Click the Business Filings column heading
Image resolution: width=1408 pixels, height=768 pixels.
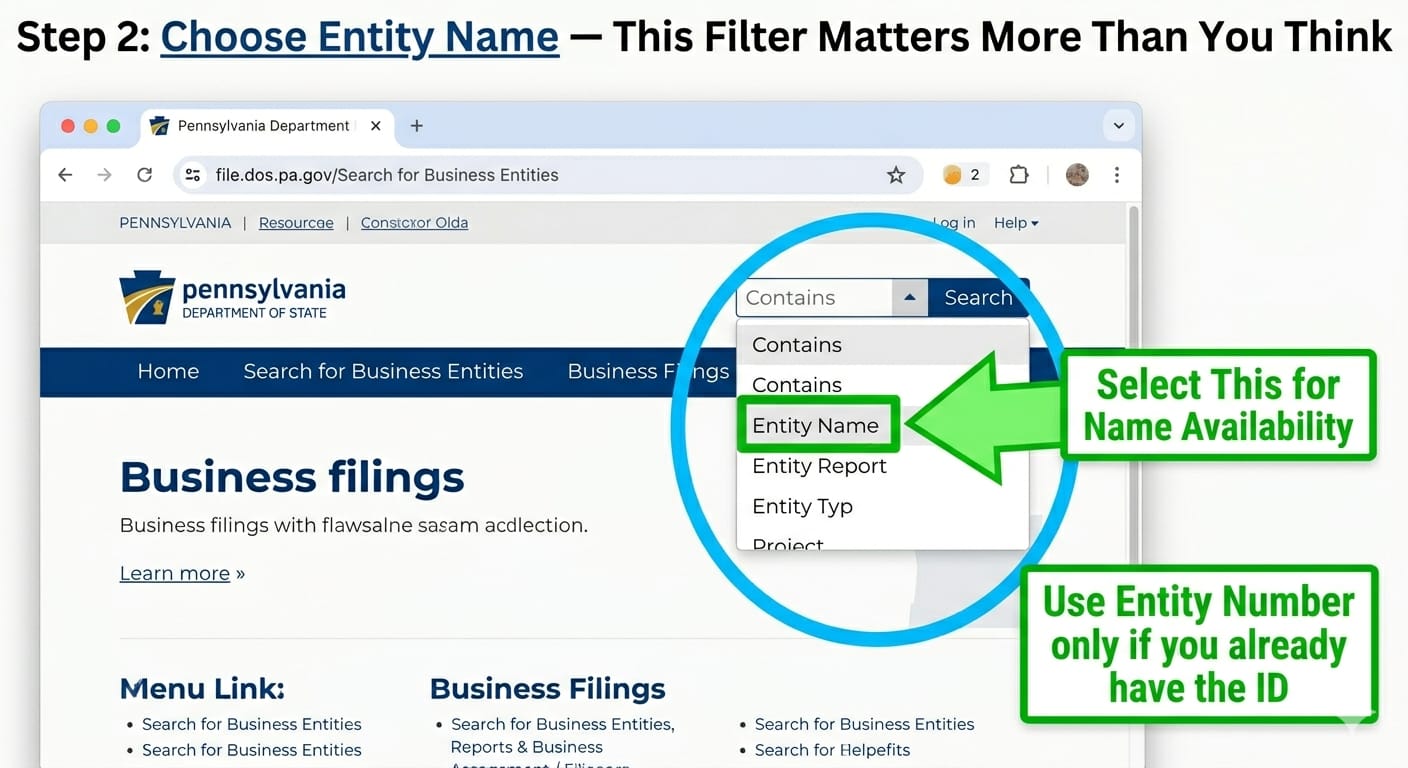click(x=548, y=689)
